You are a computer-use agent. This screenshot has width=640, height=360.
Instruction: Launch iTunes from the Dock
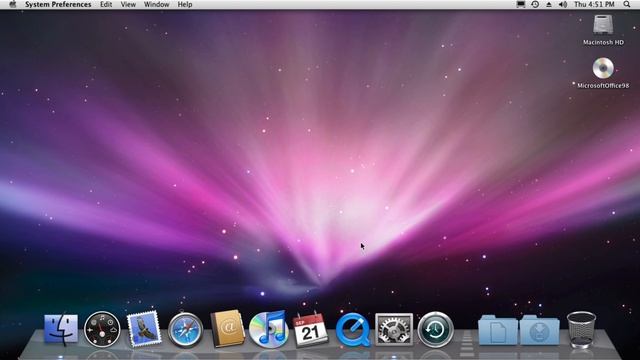(x=269, y=329)
